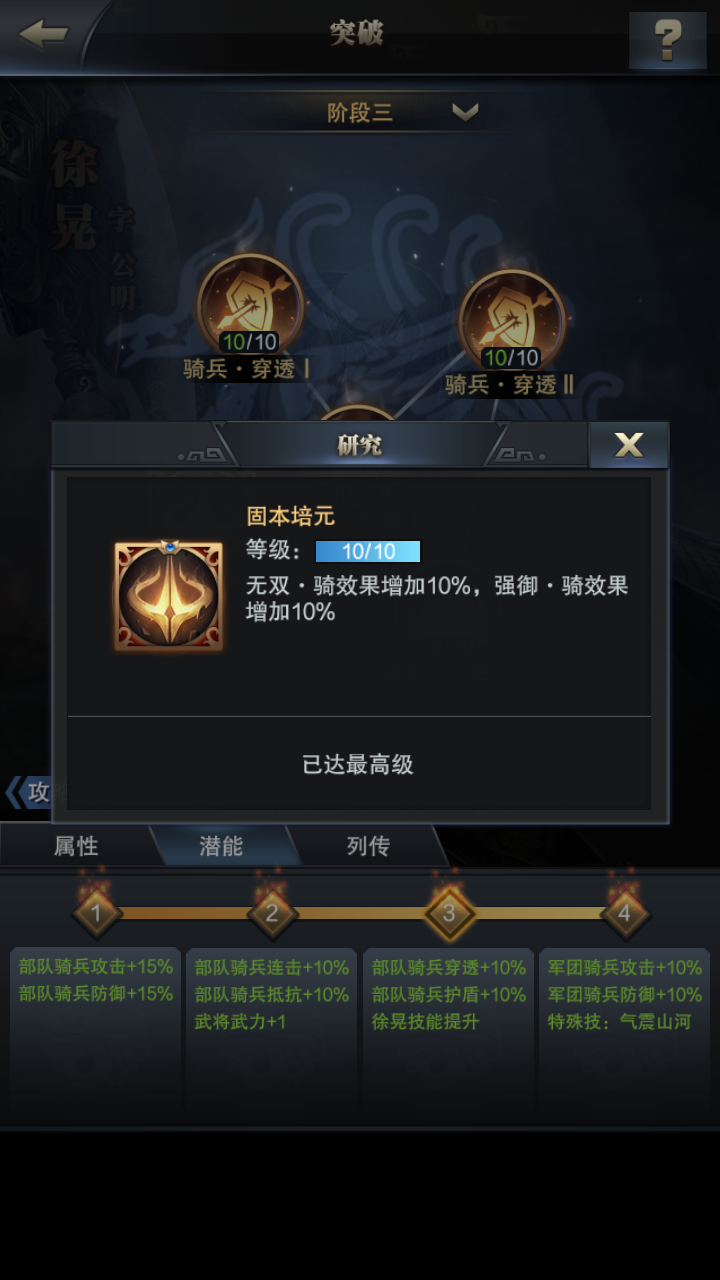Close the 研究 dialog
This screenshot has height=1280, width=720.
[x=629, y=445]
